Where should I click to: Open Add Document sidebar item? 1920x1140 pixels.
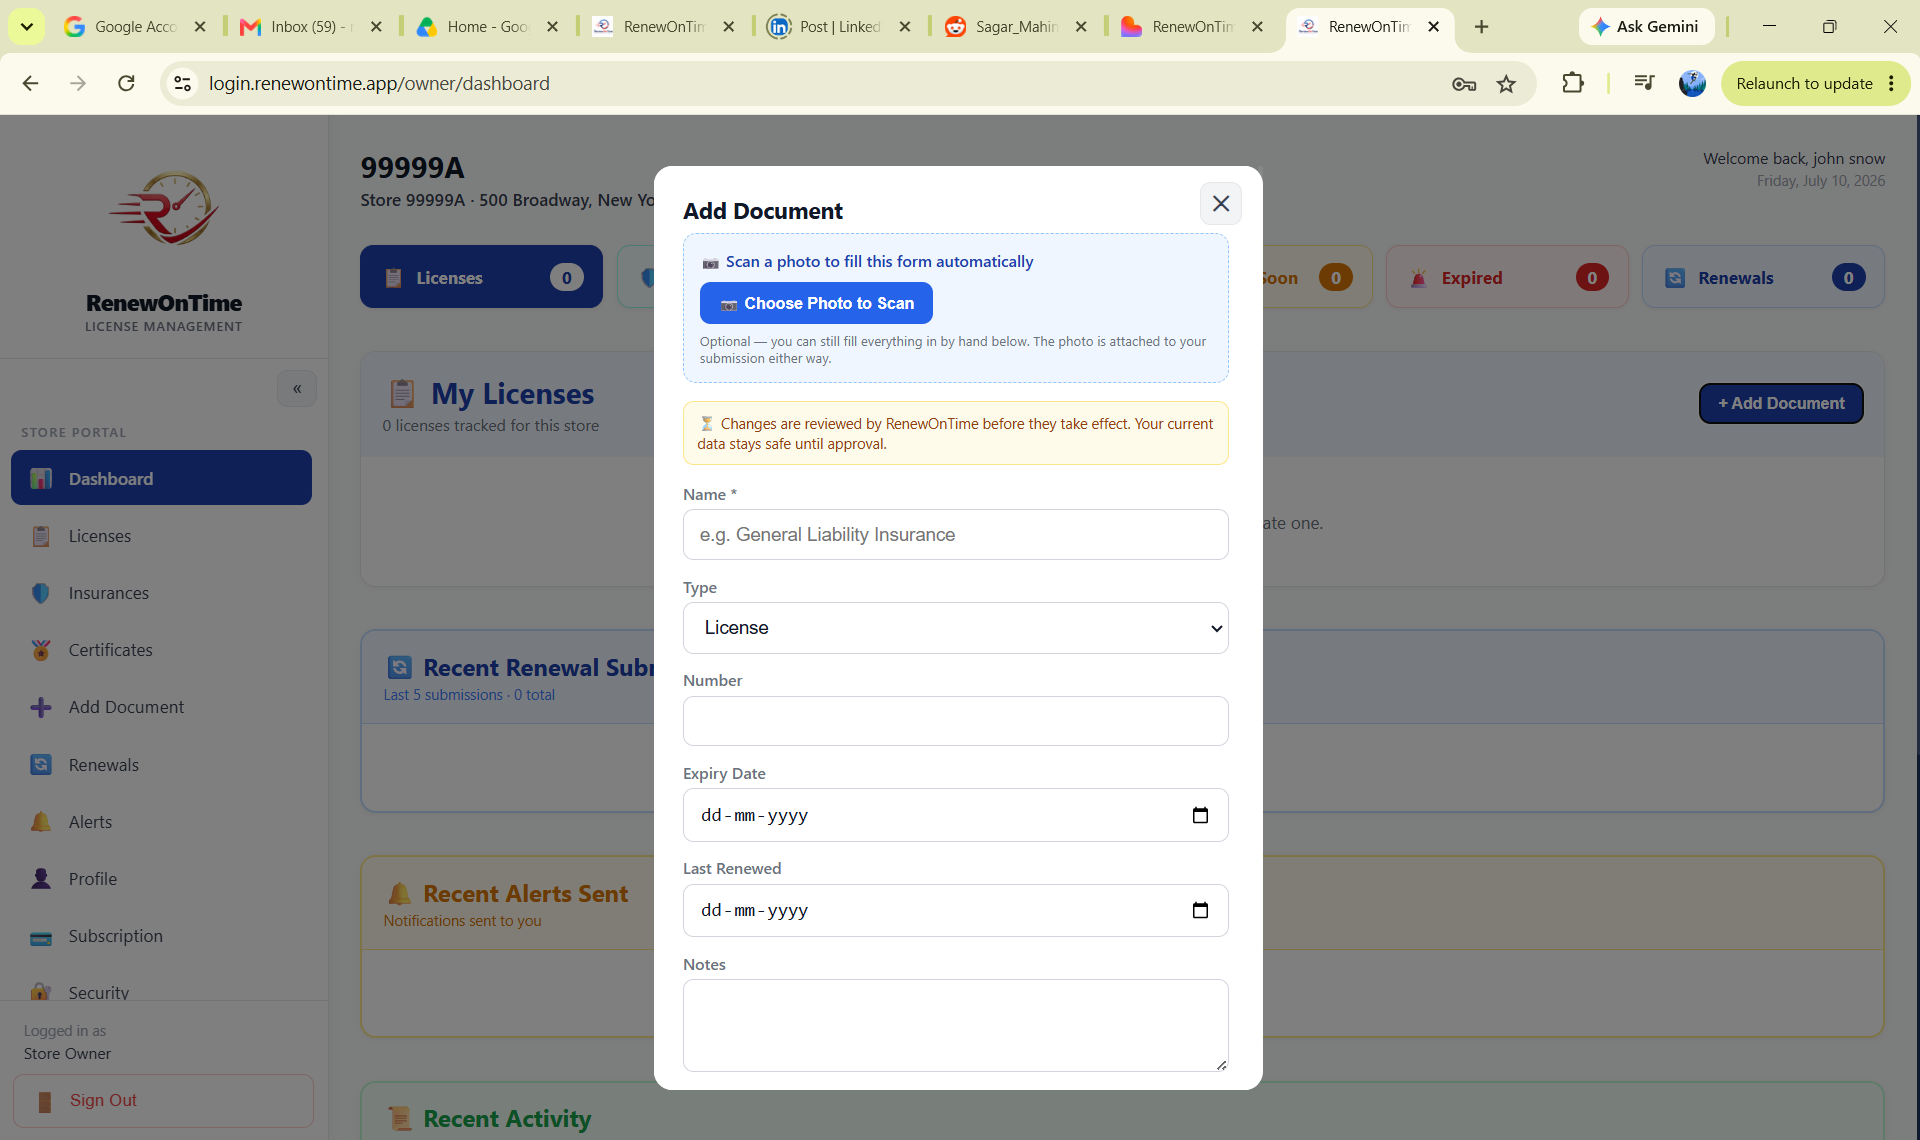161,707
